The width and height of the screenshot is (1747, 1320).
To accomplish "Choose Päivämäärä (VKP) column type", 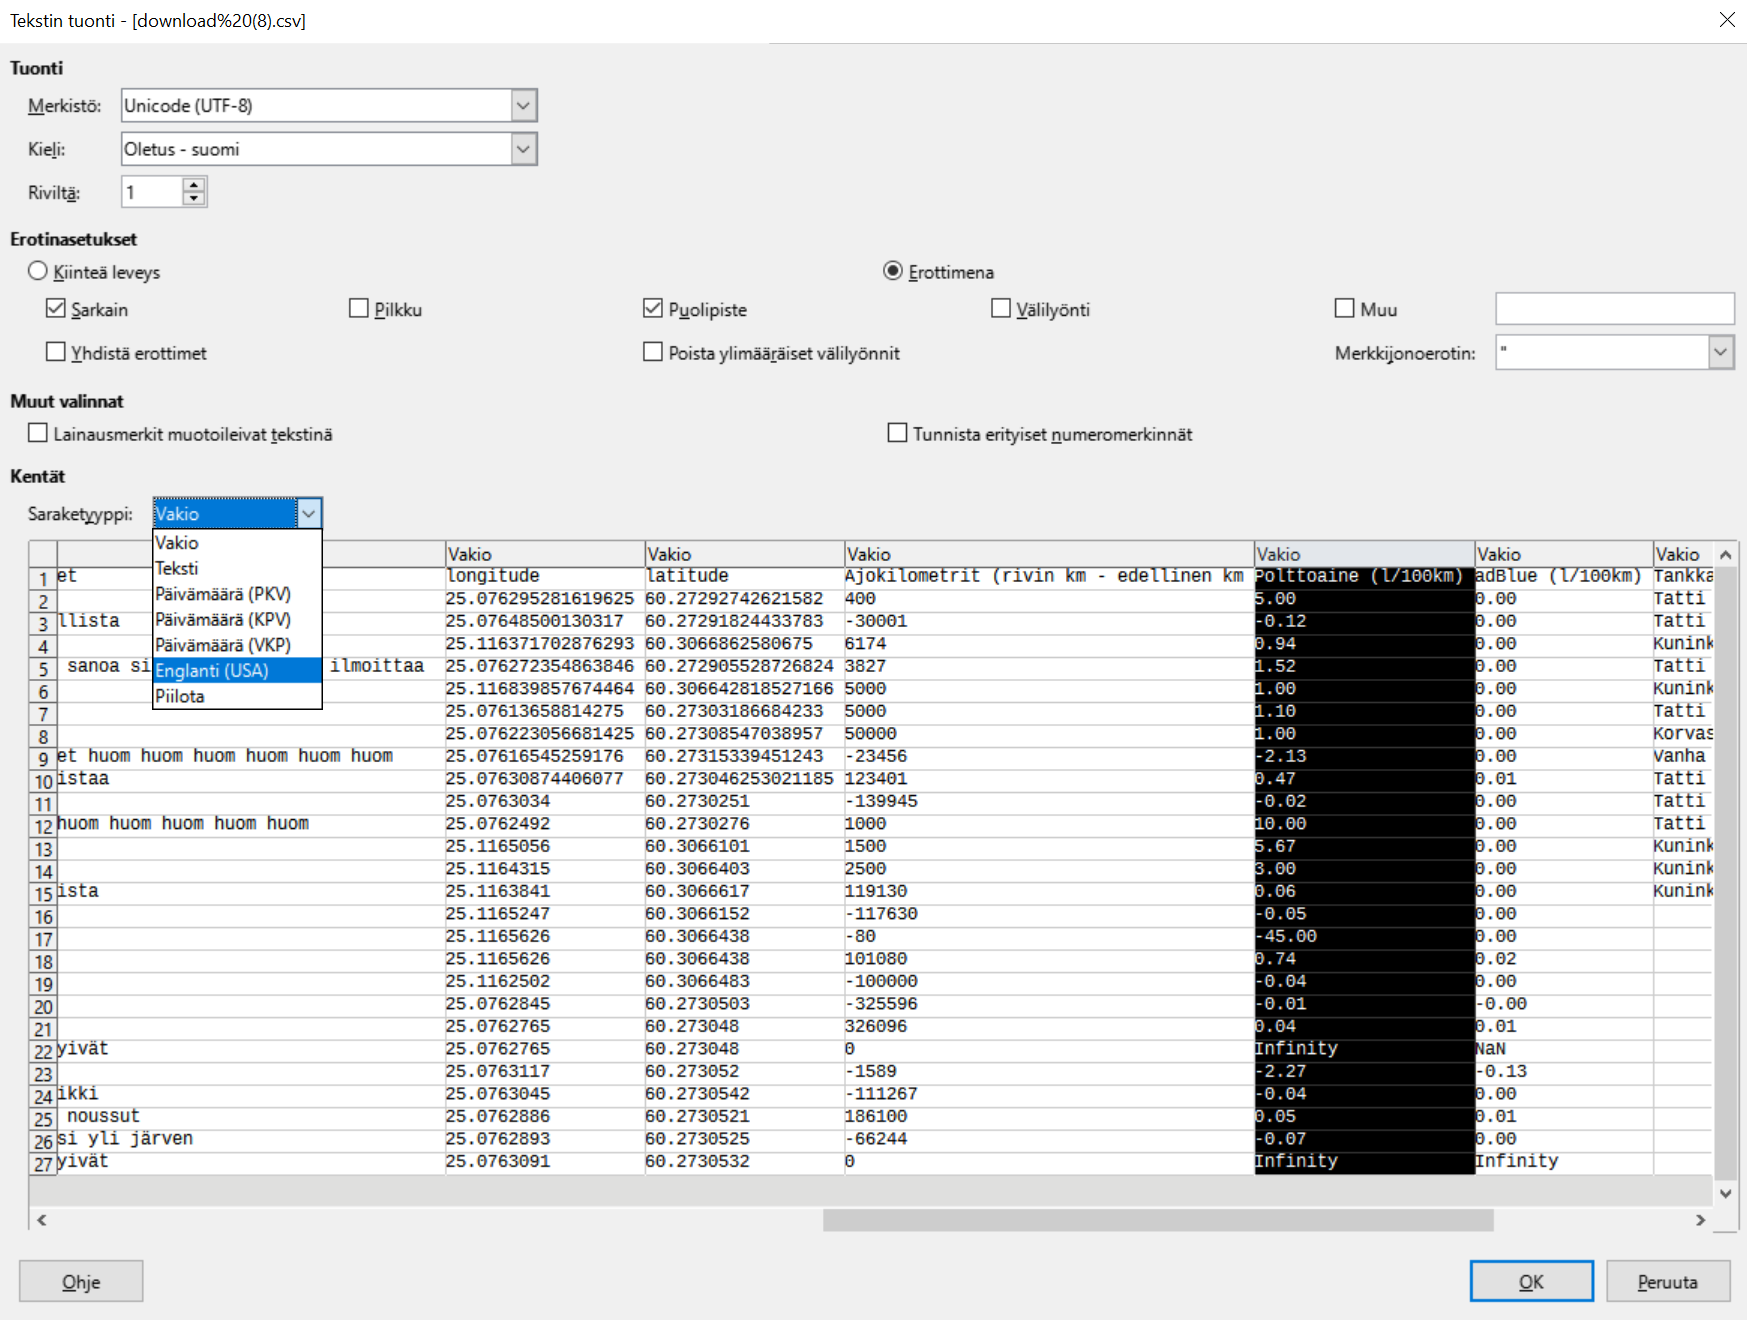I will (237, 645).
